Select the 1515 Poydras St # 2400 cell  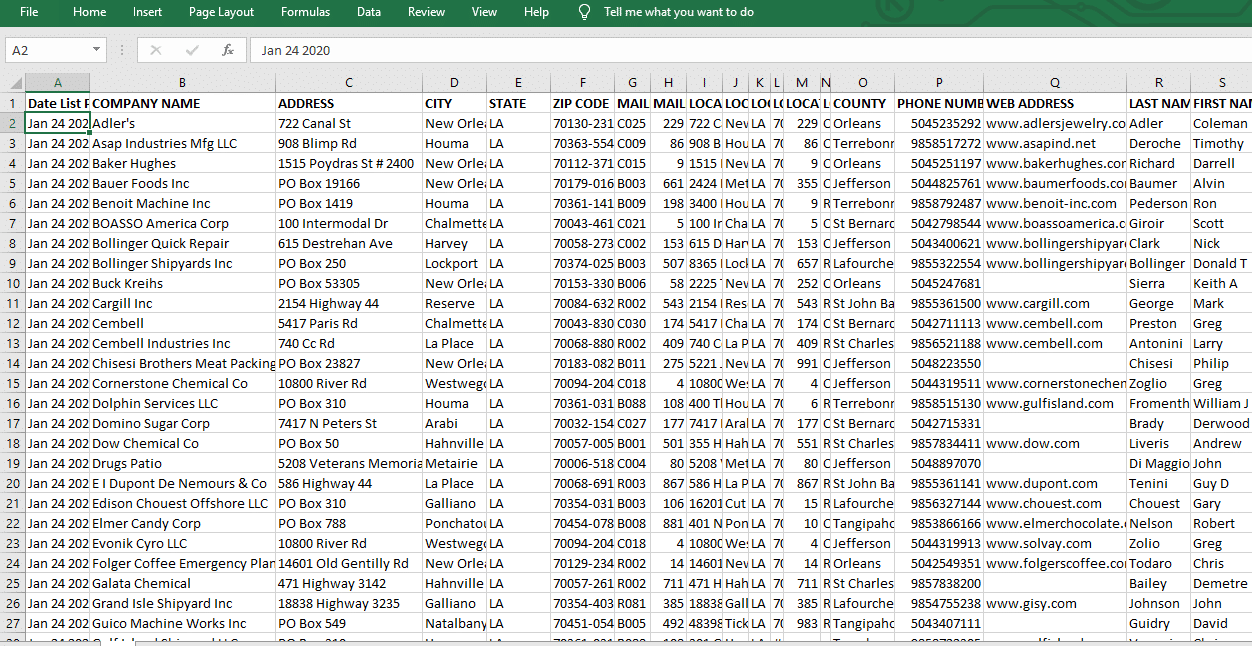click(349, 163)
